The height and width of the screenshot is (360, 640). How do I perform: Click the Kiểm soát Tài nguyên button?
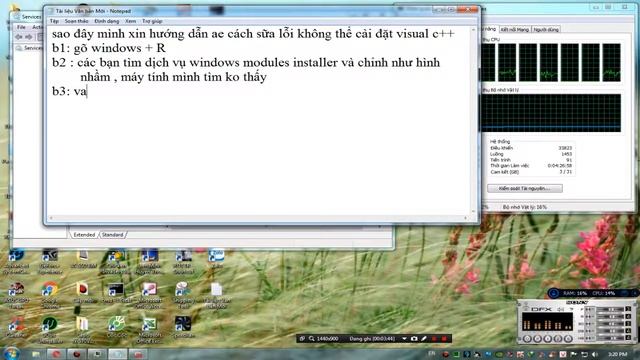524,188
